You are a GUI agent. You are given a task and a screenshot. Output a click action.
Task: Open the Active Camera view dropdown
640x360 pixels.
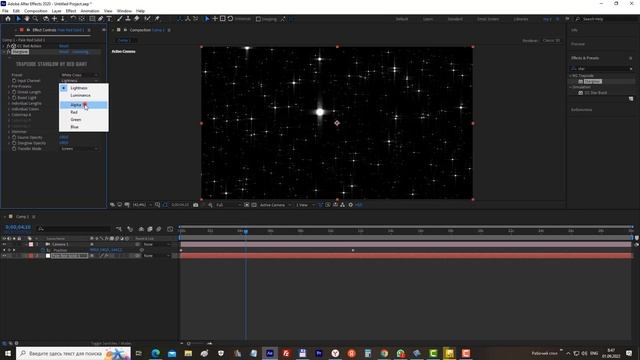(x=275, y=205)
